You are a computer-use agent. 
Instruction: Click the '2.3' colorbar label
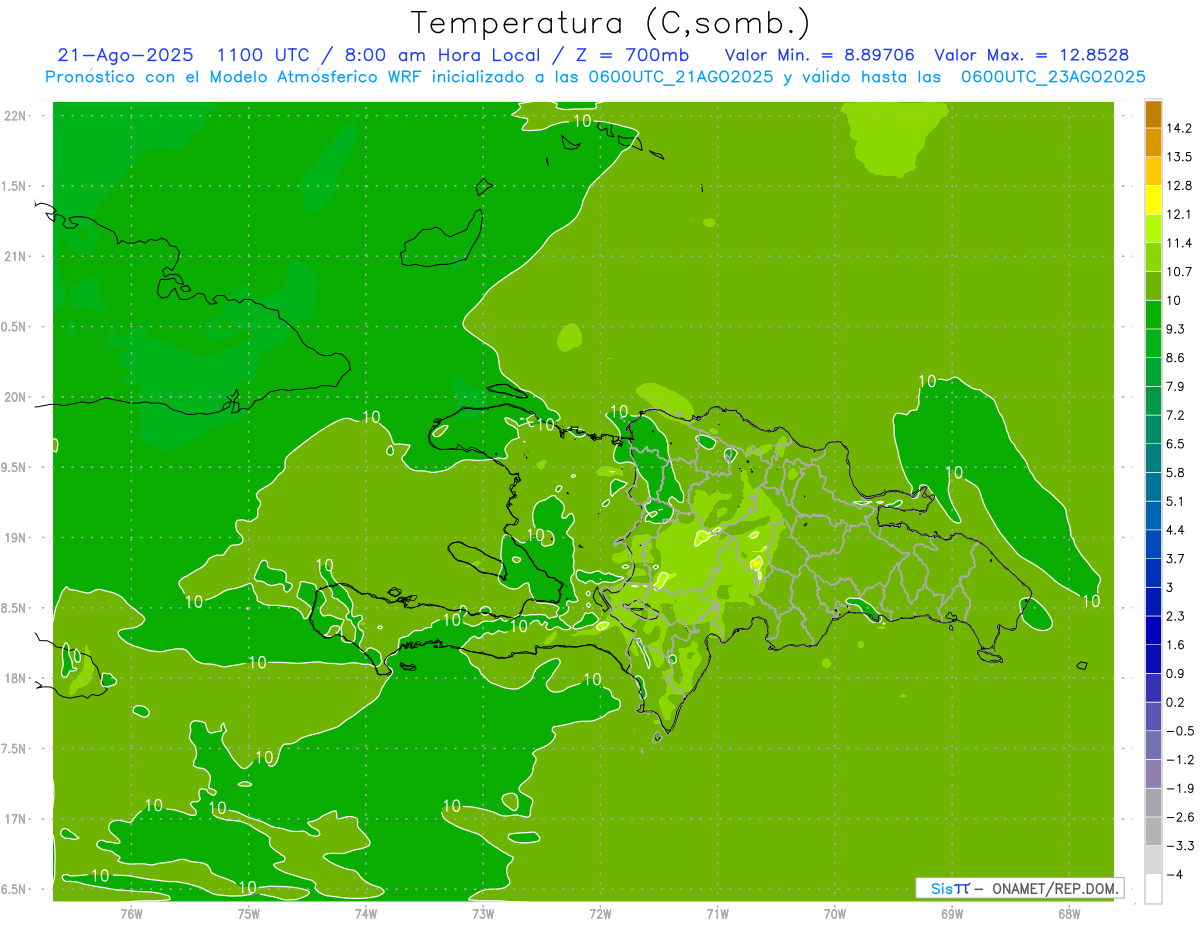pos(1176,616)
